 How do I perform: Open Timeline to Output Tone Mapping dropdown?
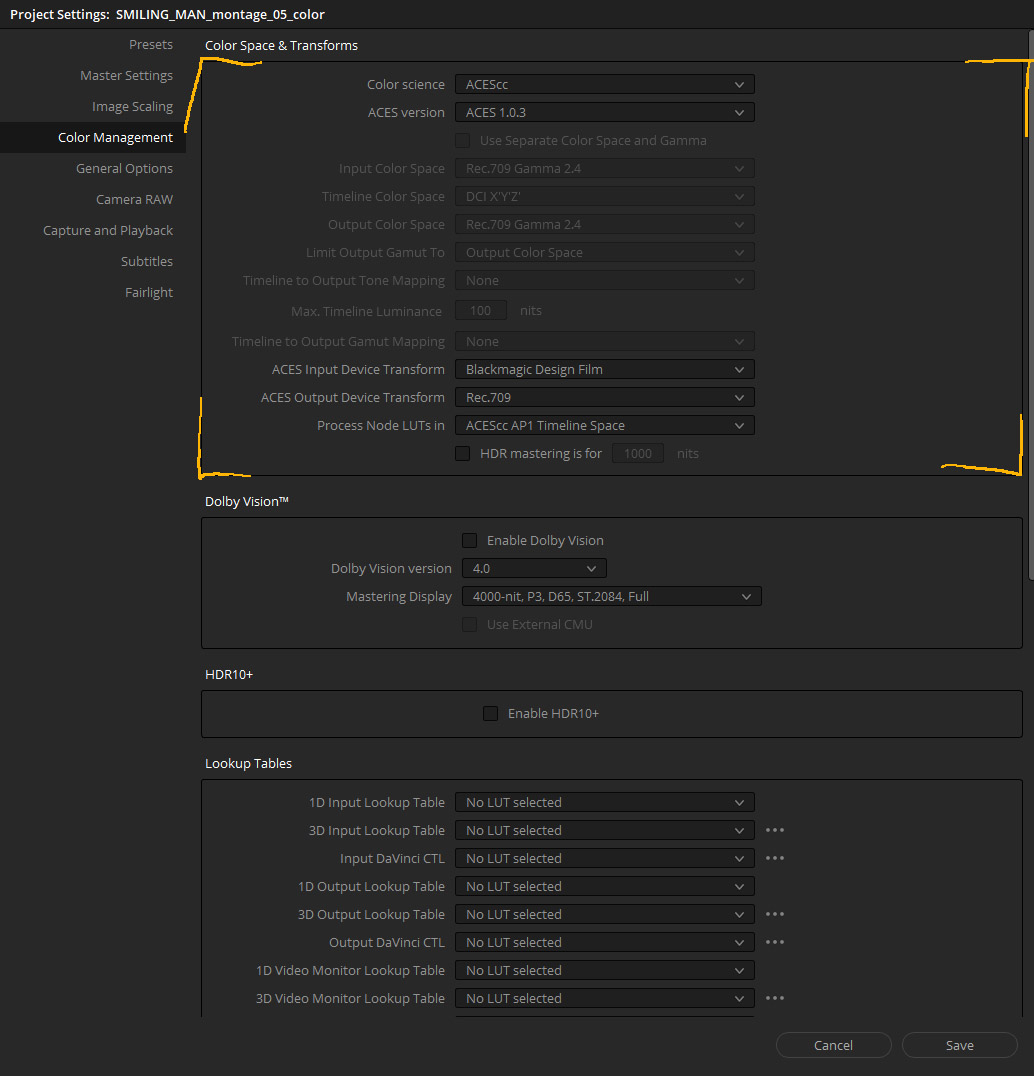pyautogui.click(x=604, y=281)
